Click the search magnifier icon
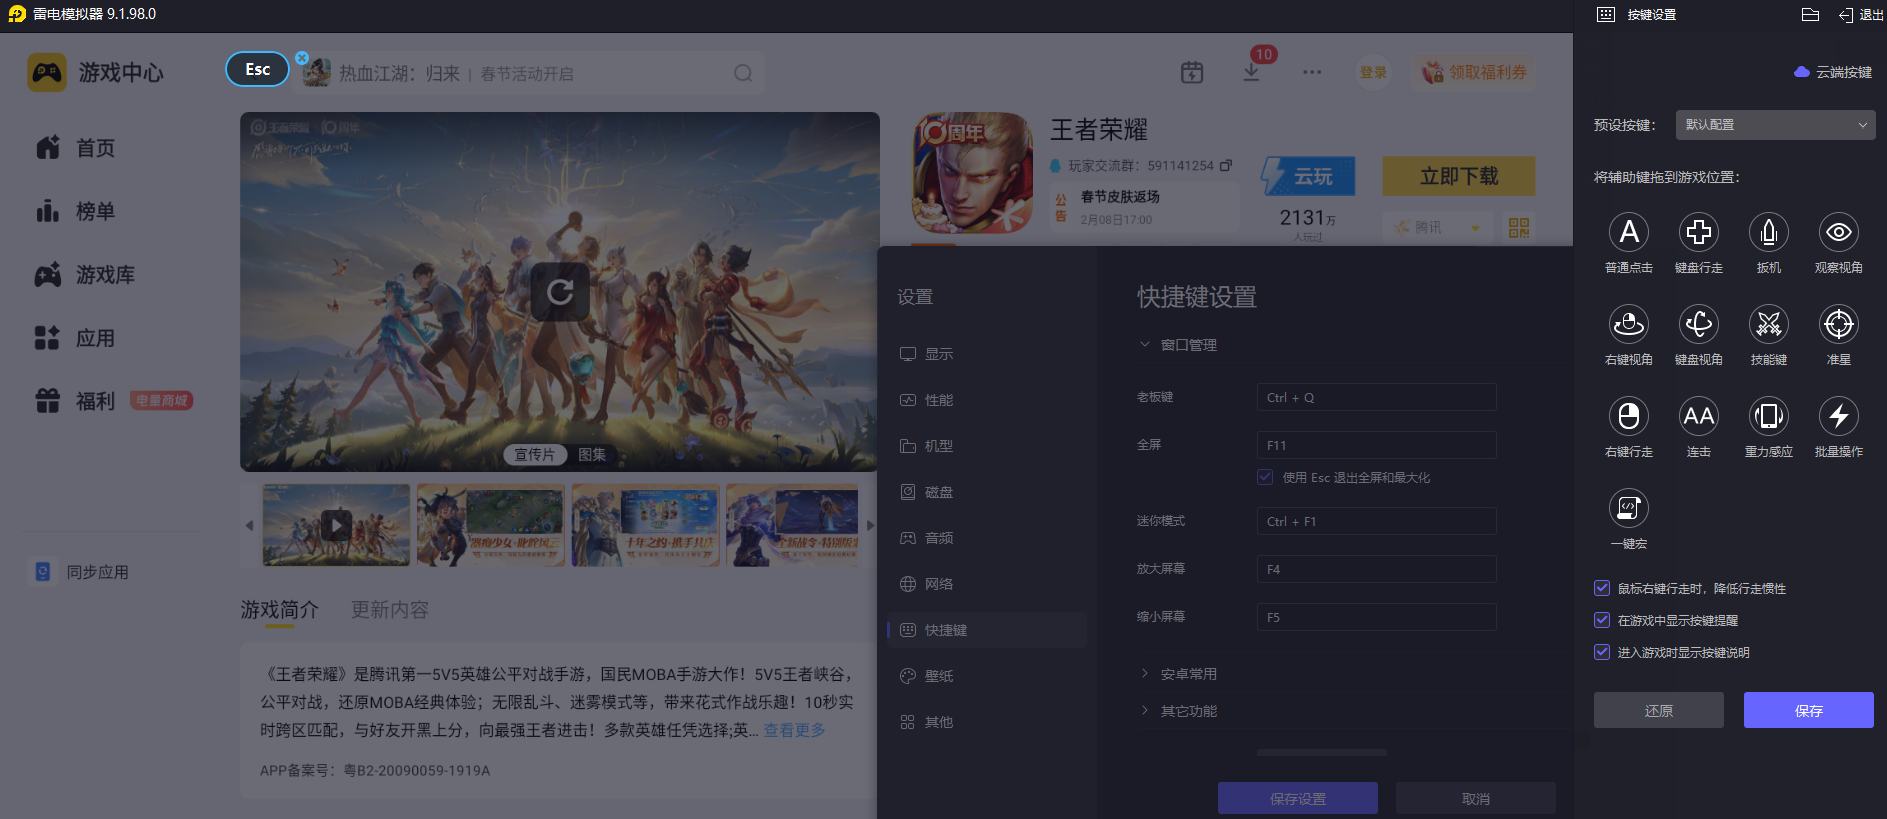Viewport: 1887px width, 819px height. tap(743, 73)
